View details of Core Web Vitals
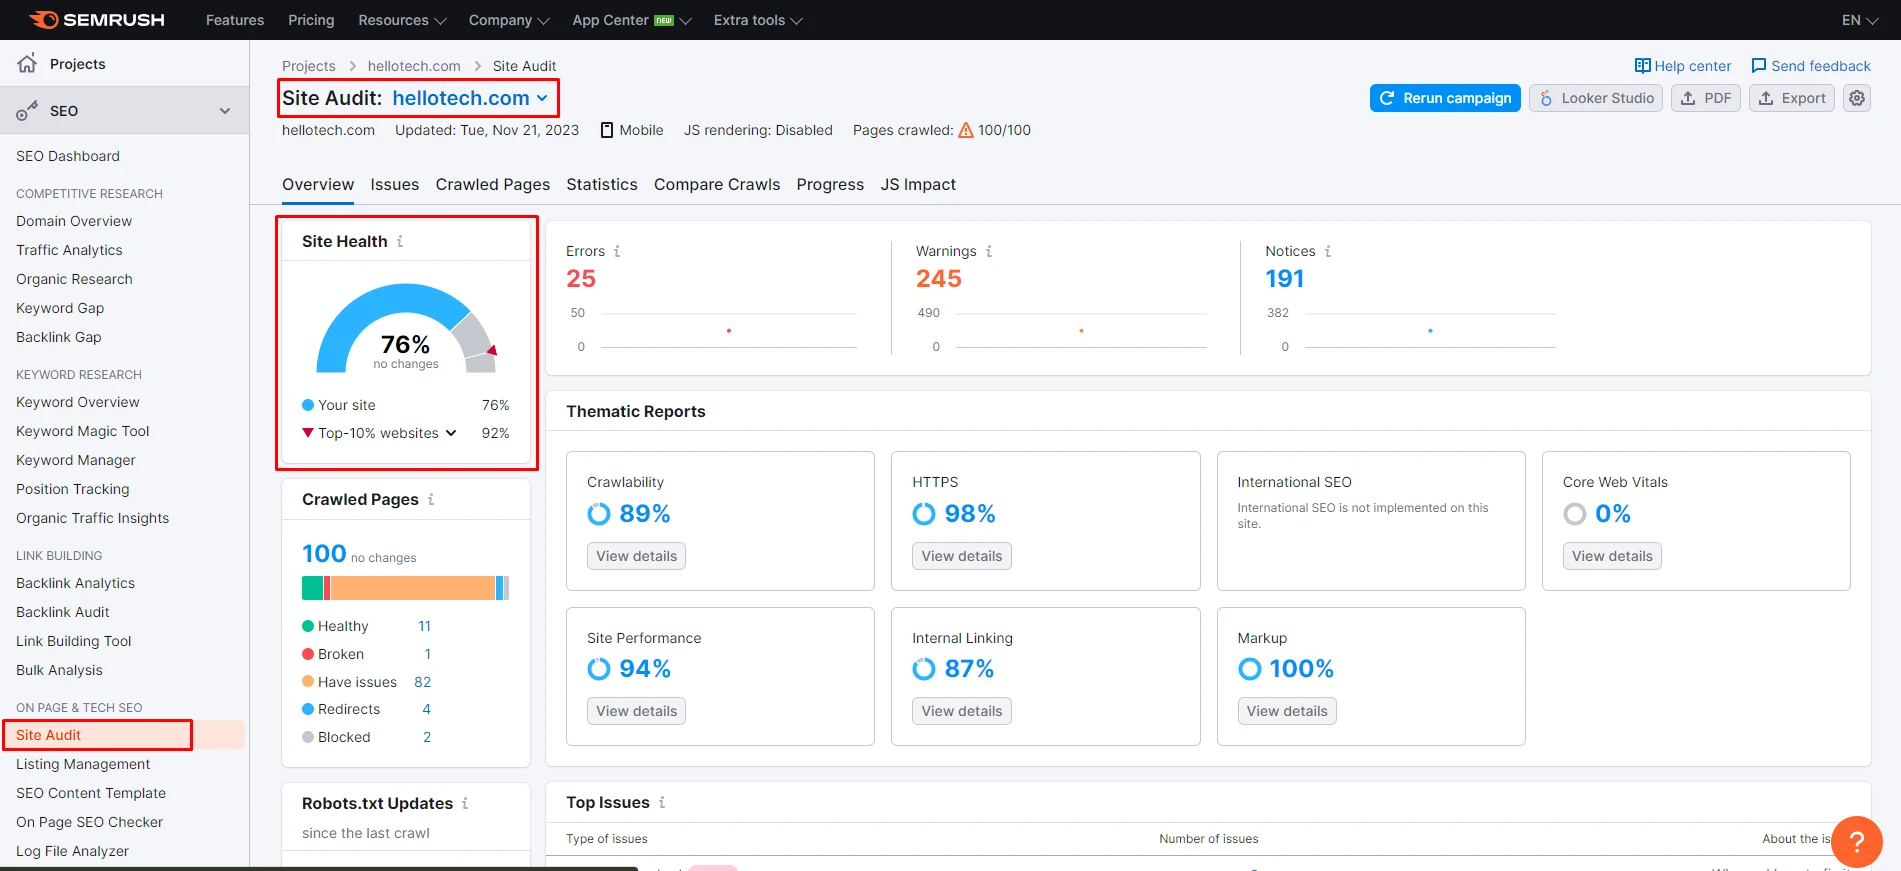Screen dimensions: 1901x871 [1612, 556]
